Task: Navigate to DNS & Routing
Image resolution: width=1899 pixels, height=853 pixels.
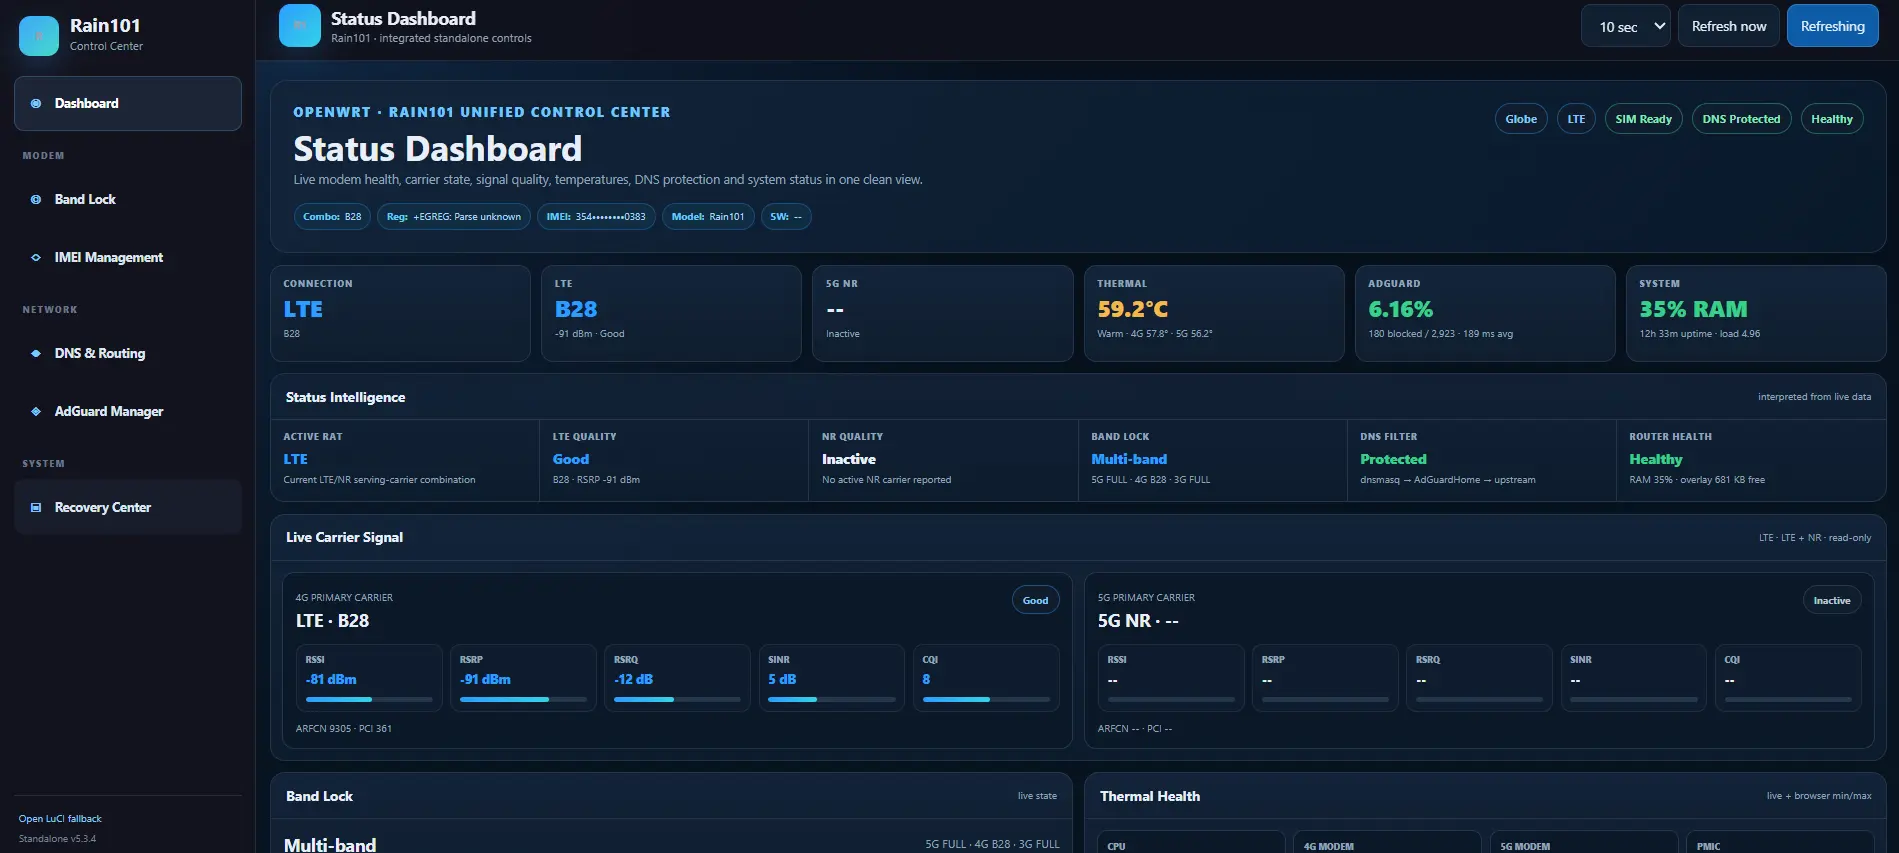Action: (x=128, y=353)
